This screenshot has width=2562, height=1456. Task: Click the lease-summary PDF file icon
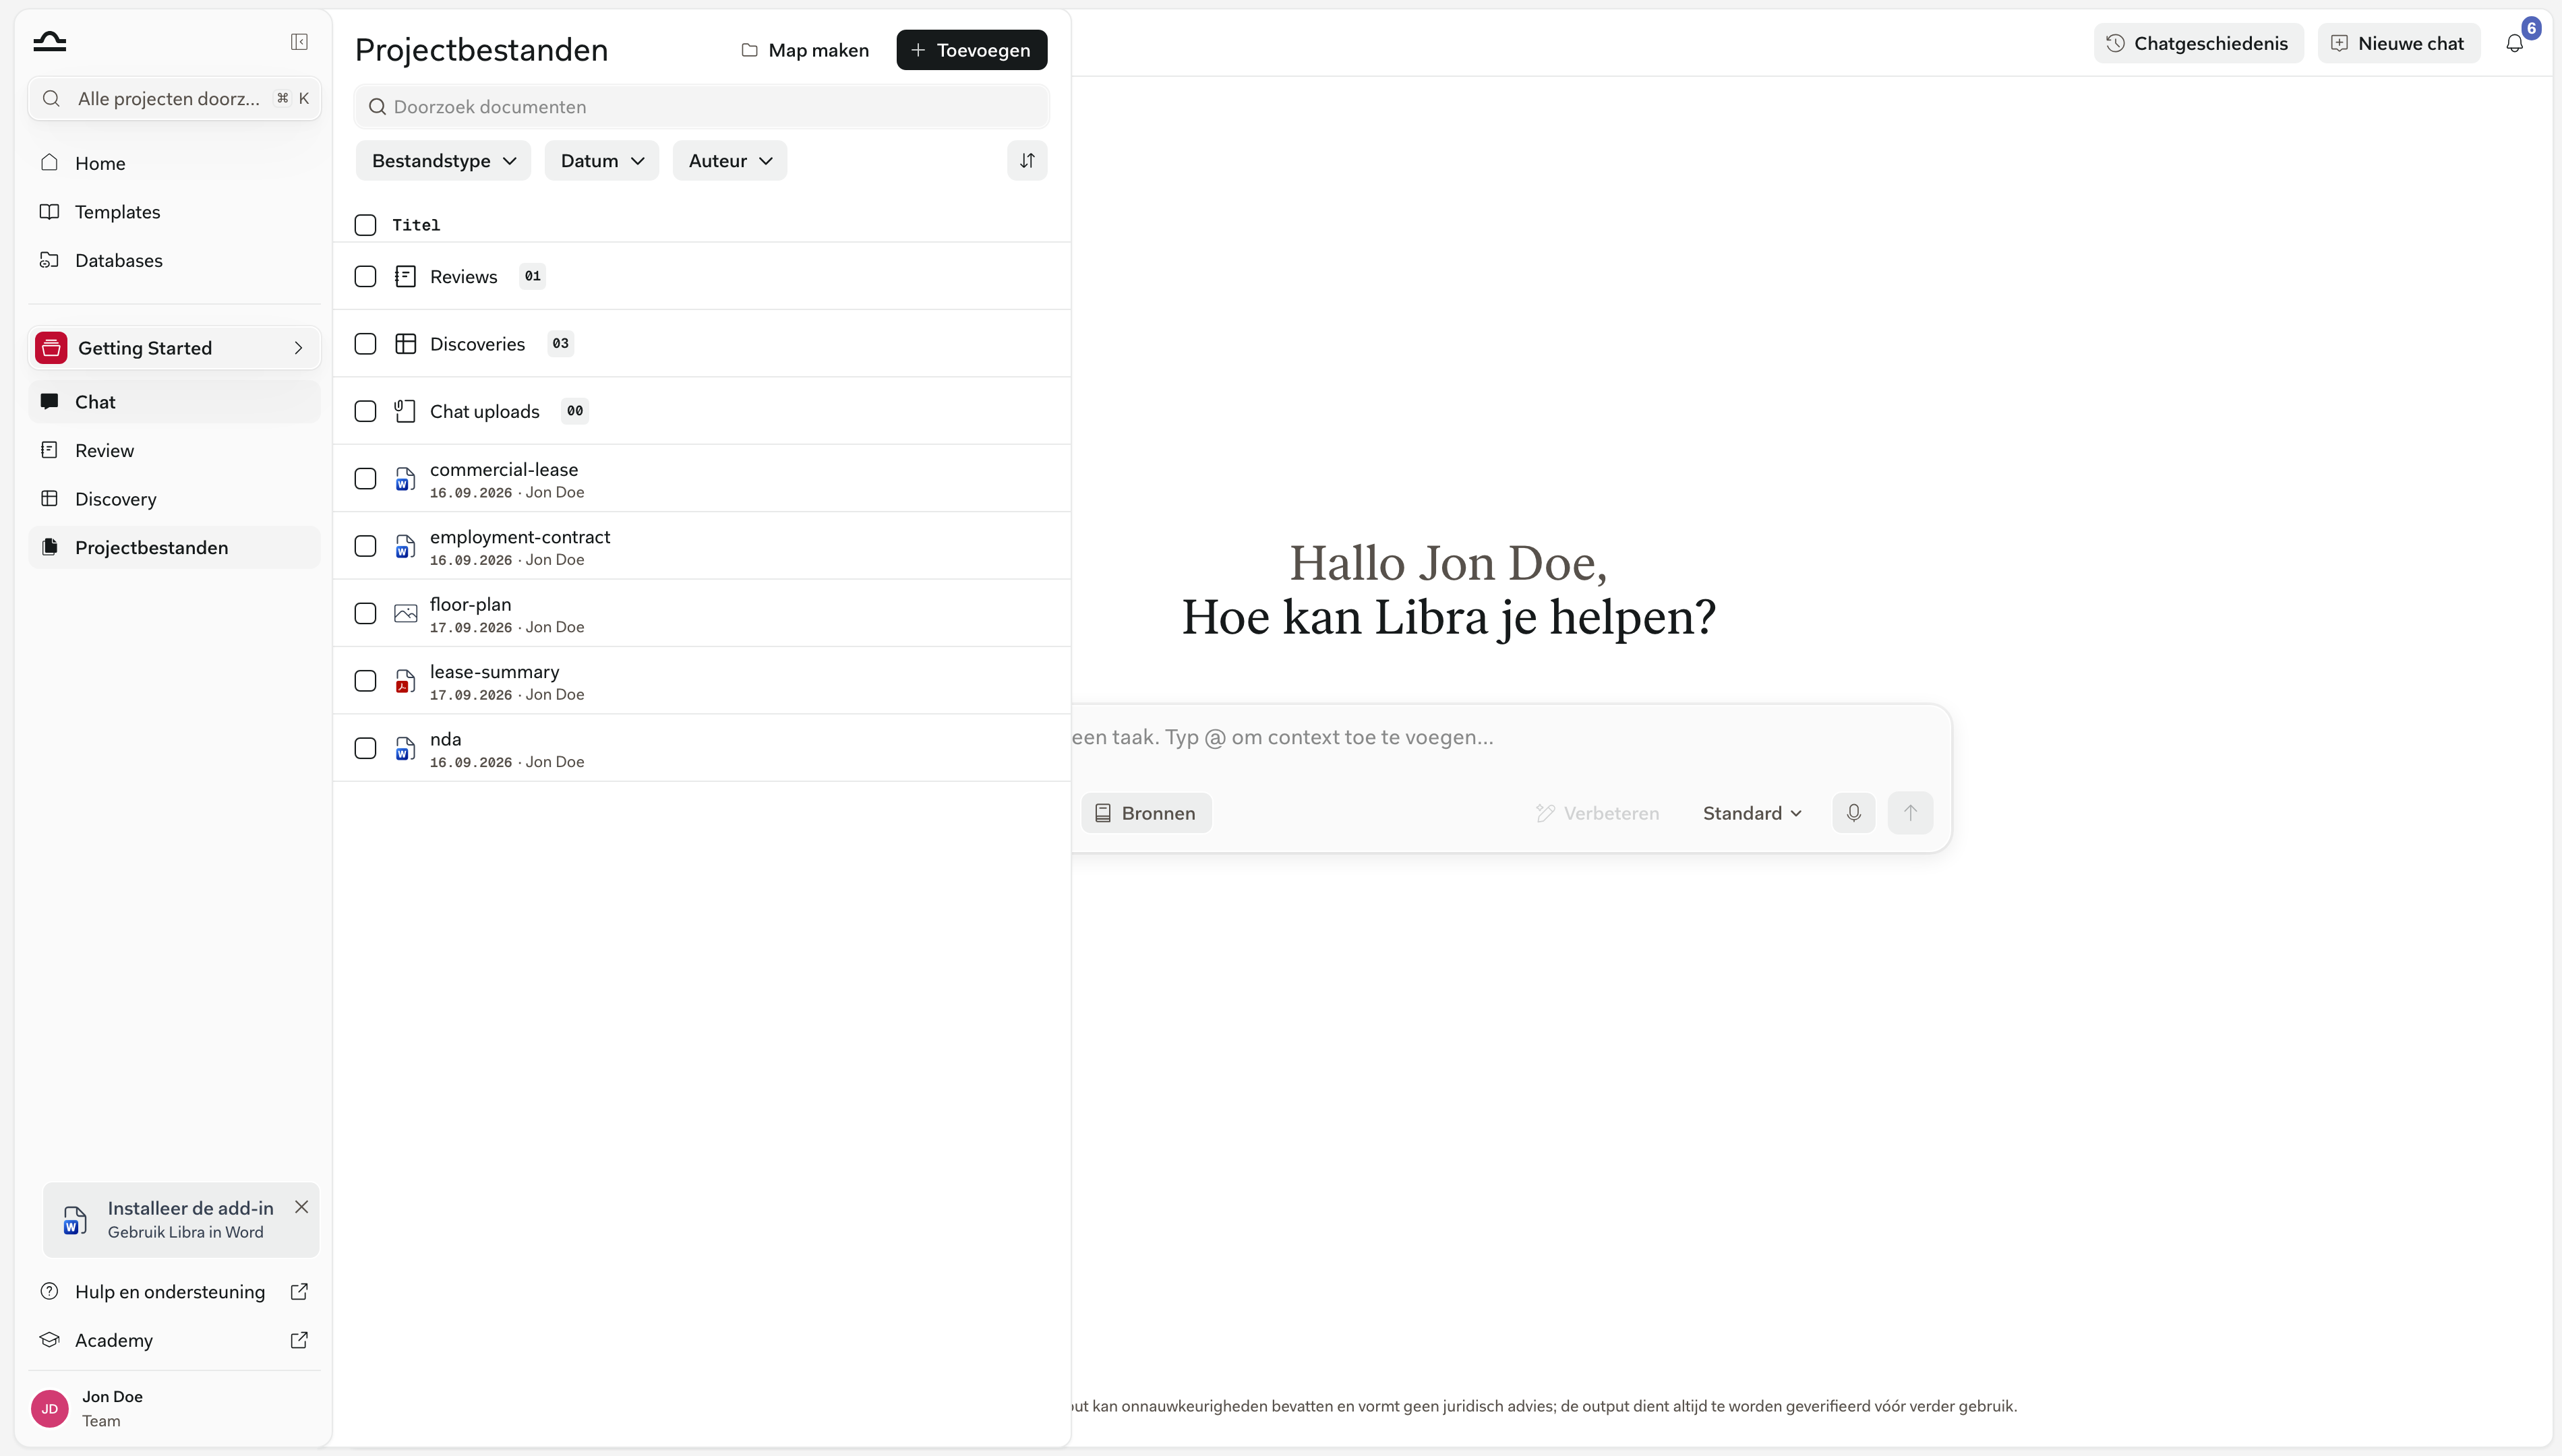405,681
